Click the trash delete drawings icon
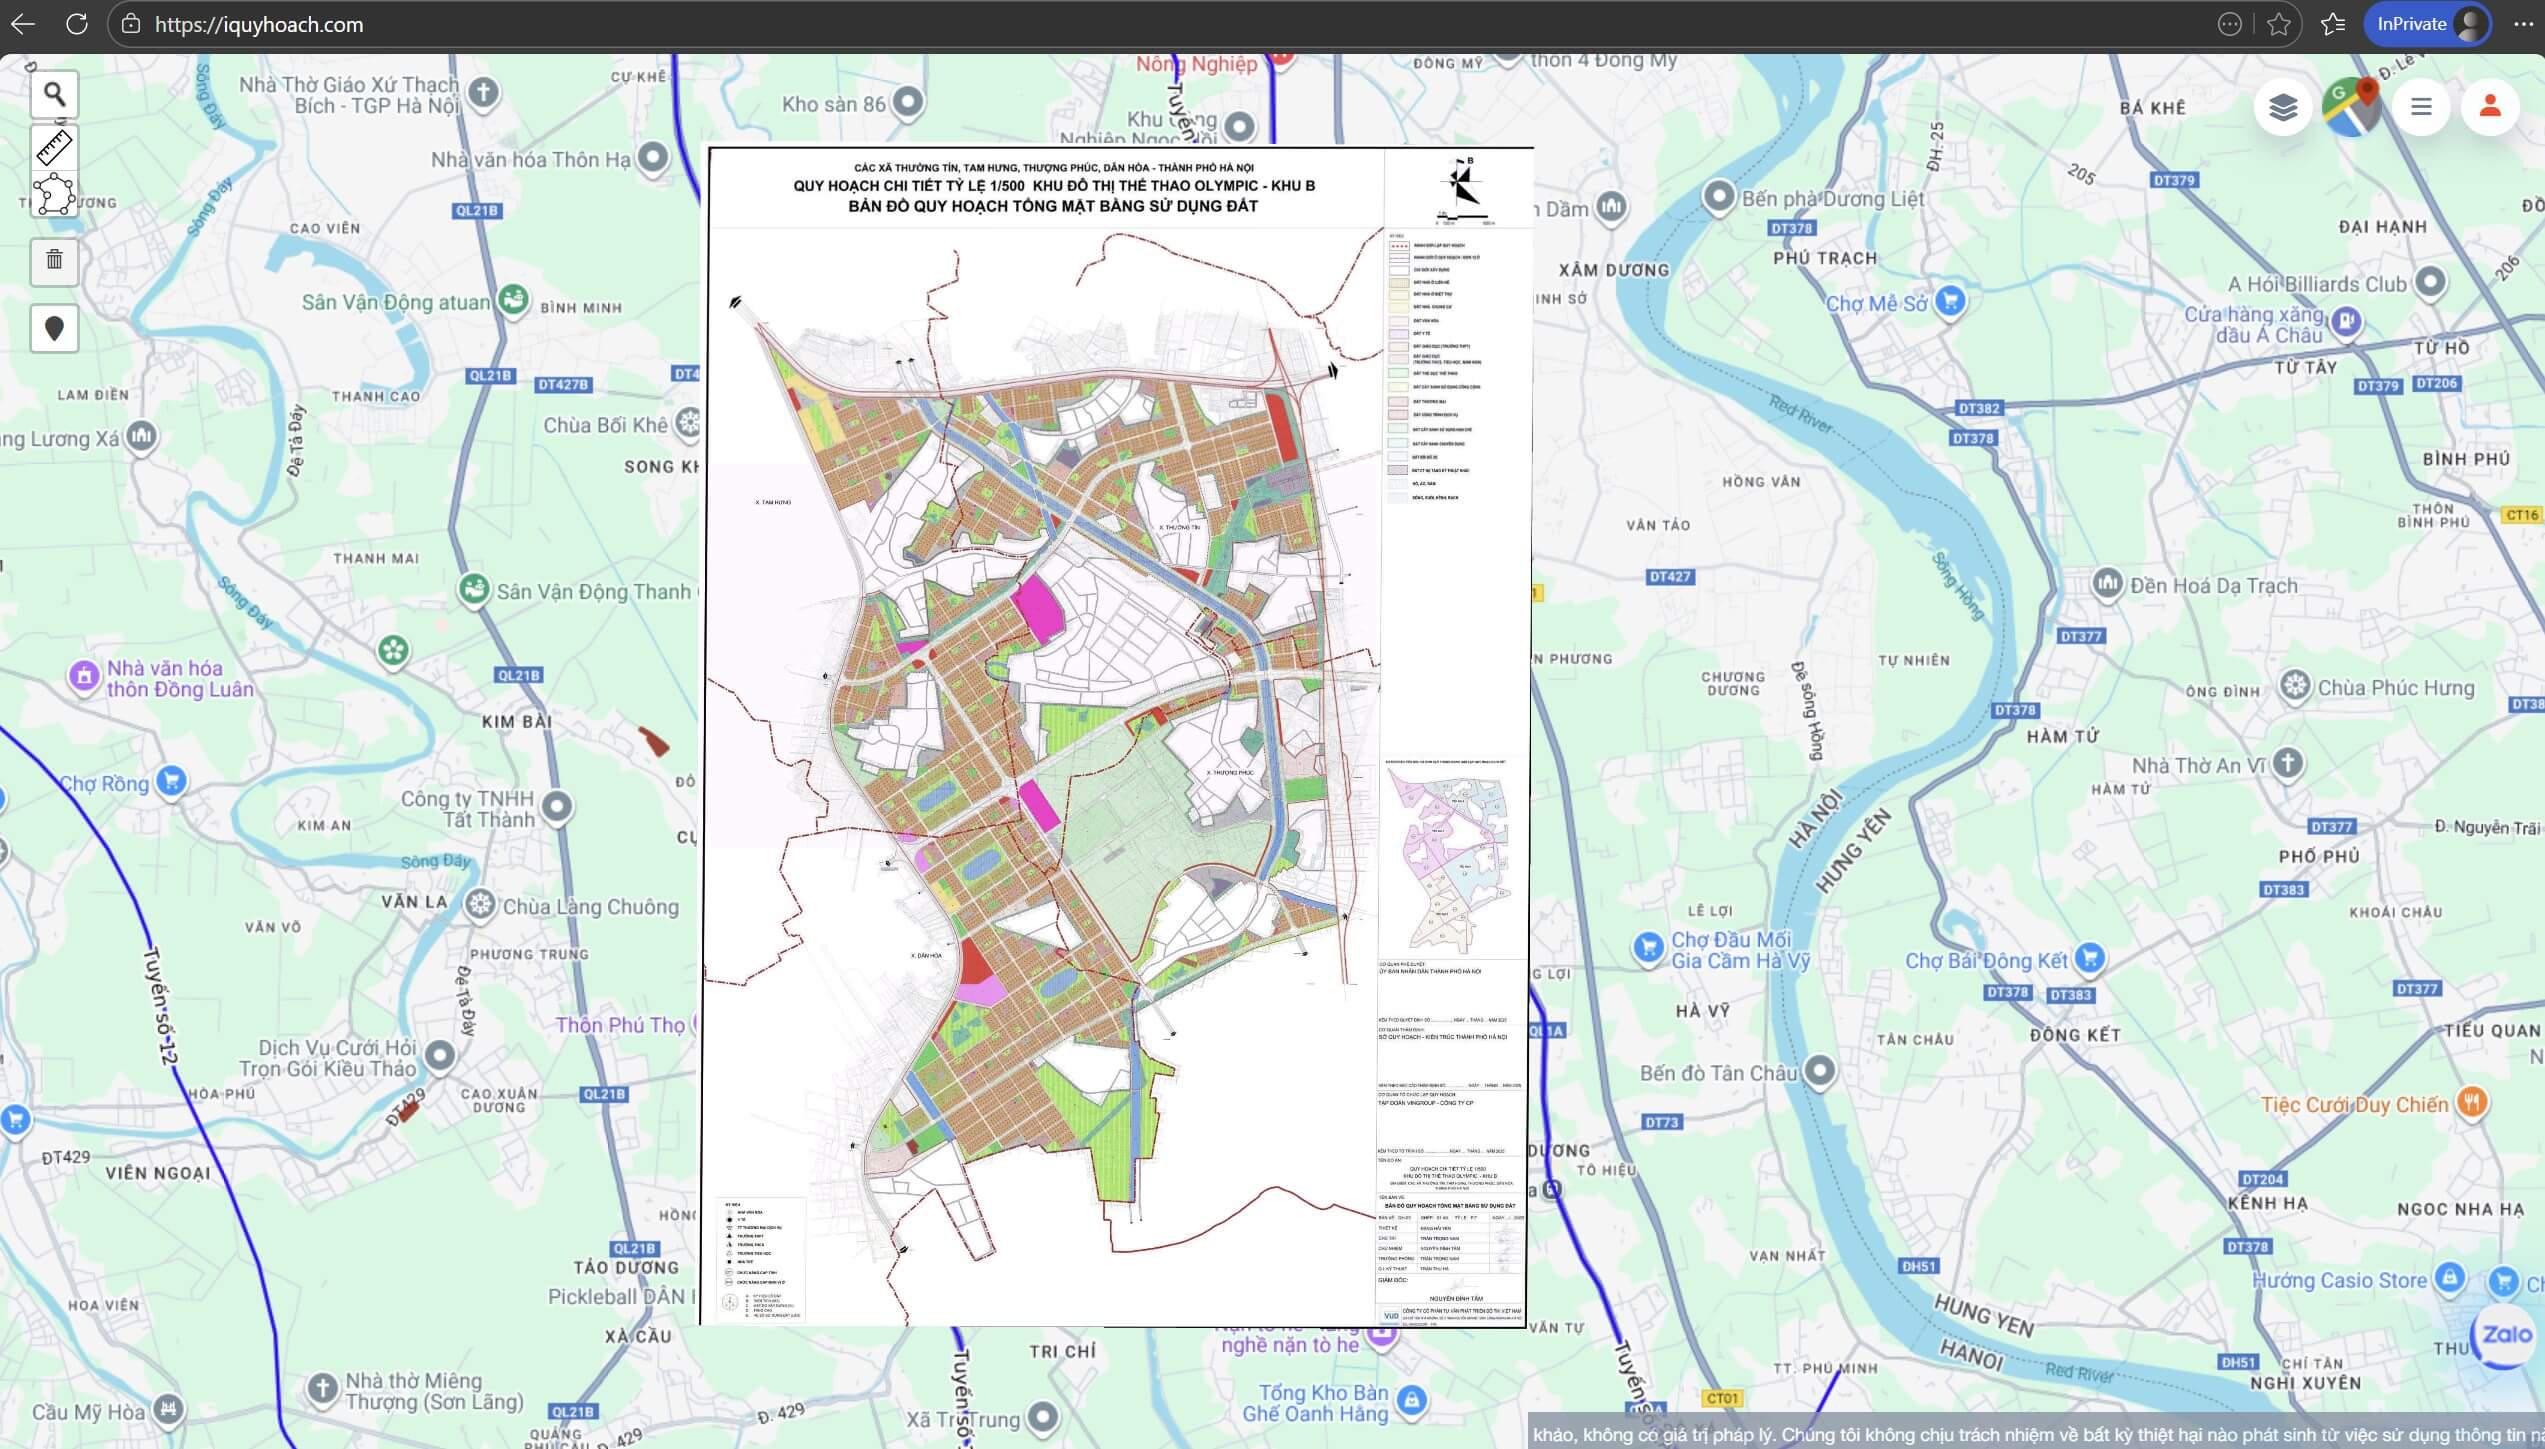The image size is (2545, 1449). click(54, 261)
